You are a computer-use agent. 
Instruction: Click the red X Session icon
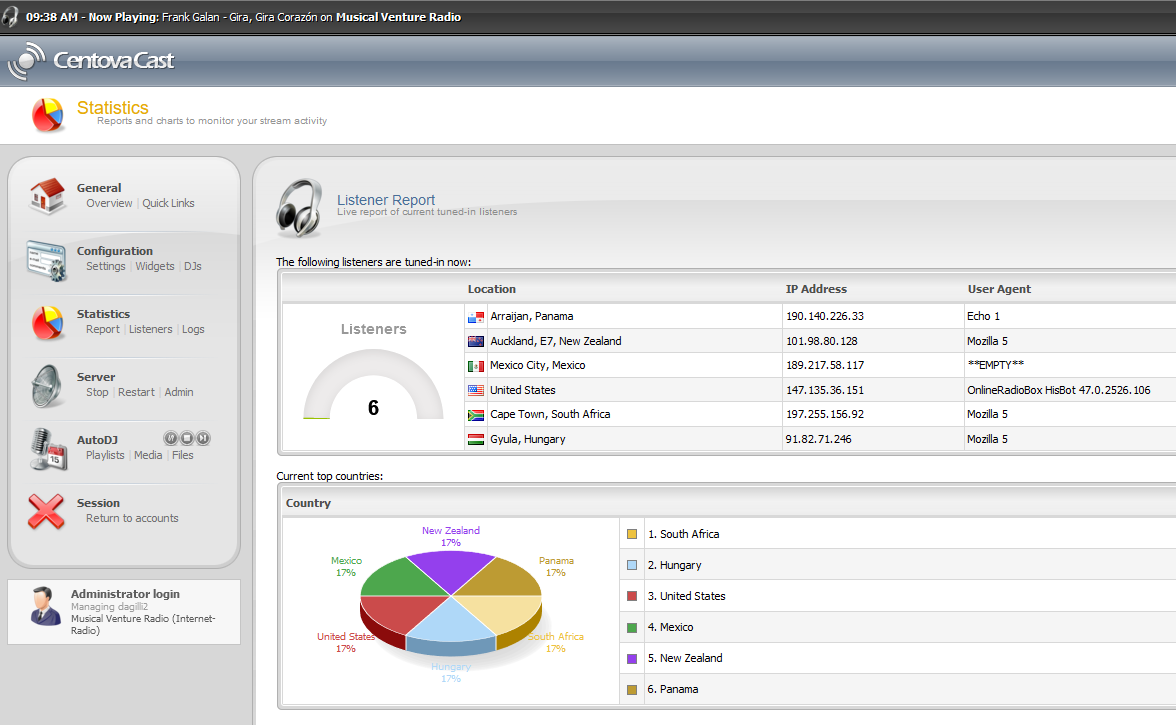(47, 511)
